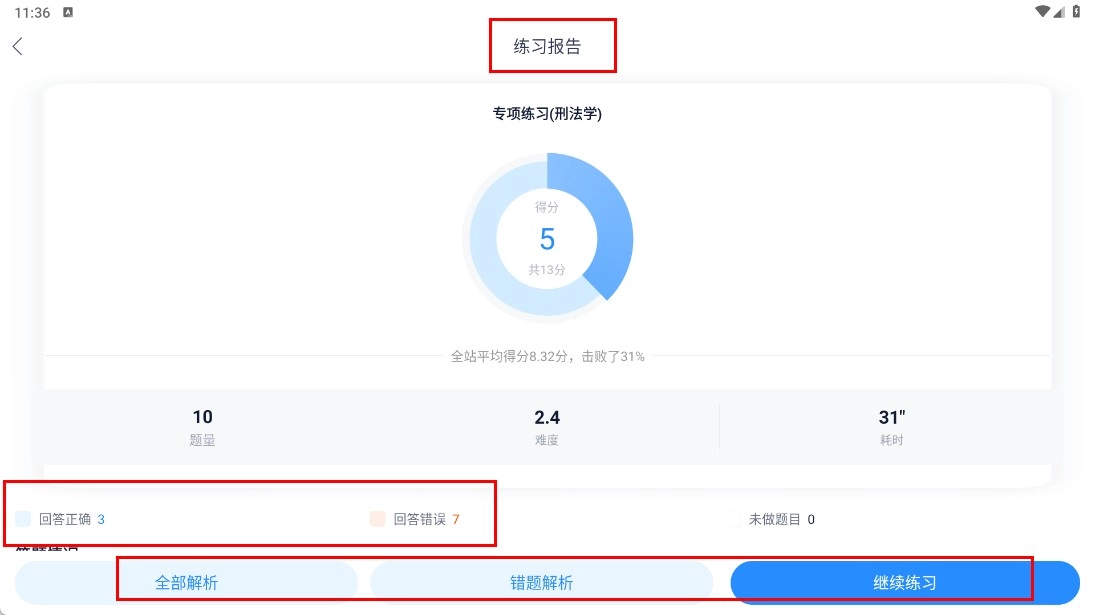Click the blue 回答正确 legend square
This screenshot has width=1095, height=615.
click(x=23, y=519)
